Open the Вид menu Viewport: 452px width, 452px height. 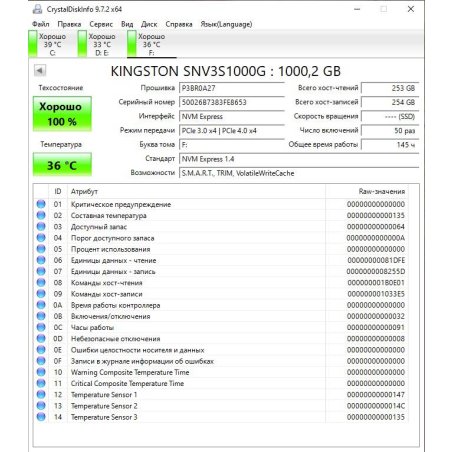pyautogui.click(x=127, y=24)
